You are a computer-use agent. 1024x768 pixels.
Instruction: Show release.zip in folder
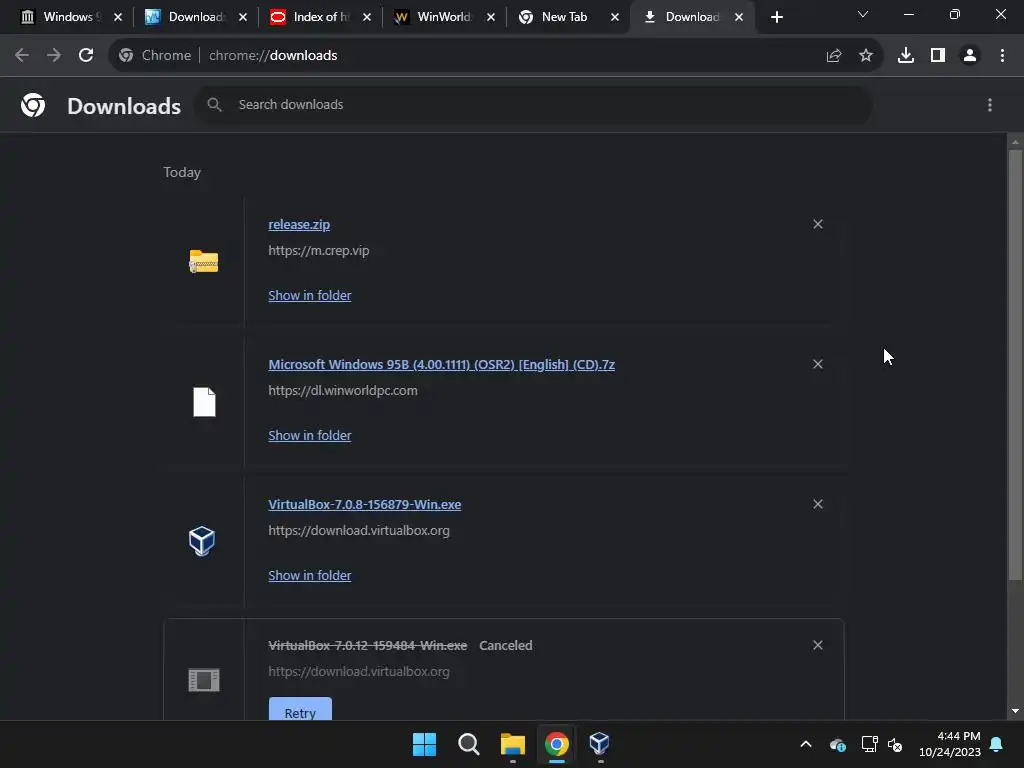310,295
